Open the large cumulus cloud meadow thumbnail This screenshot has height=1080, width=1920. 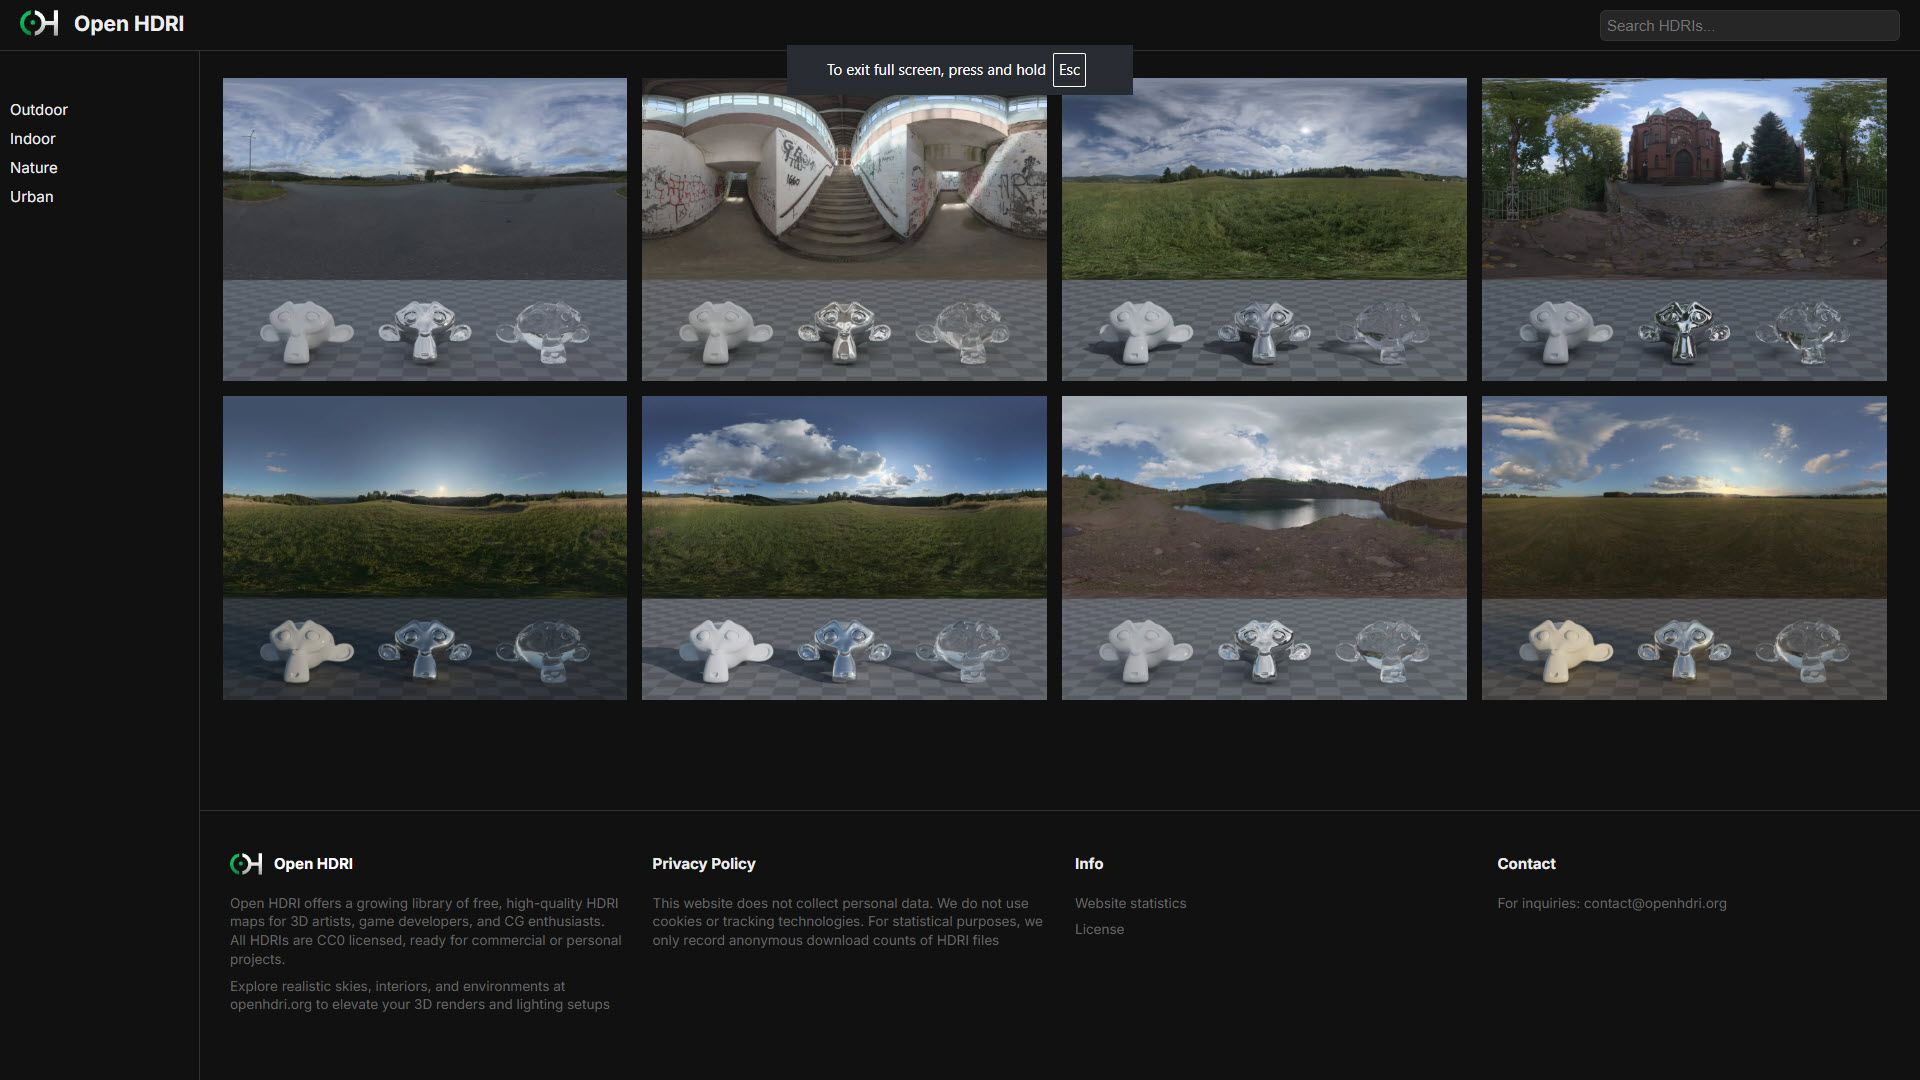844,548
